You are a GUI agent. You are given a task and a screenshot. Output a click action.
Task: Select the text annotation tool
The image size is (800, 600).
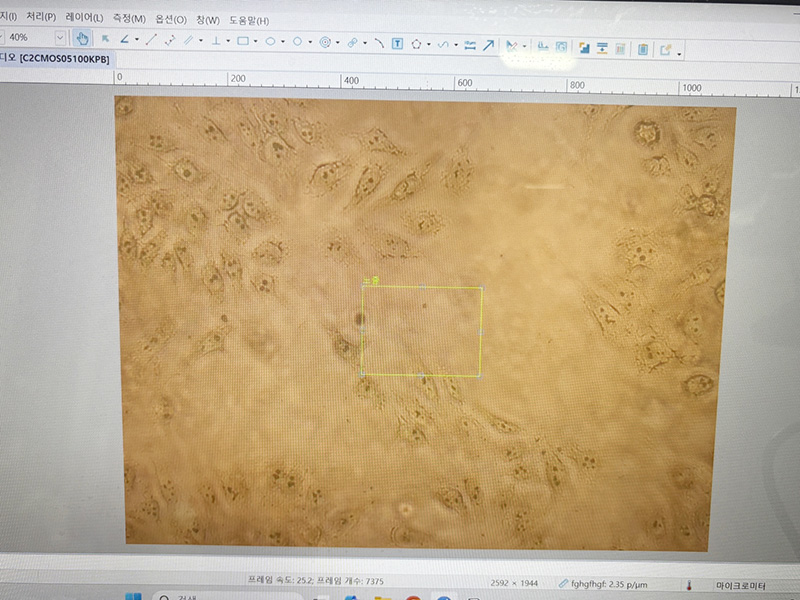click(397, 43)
